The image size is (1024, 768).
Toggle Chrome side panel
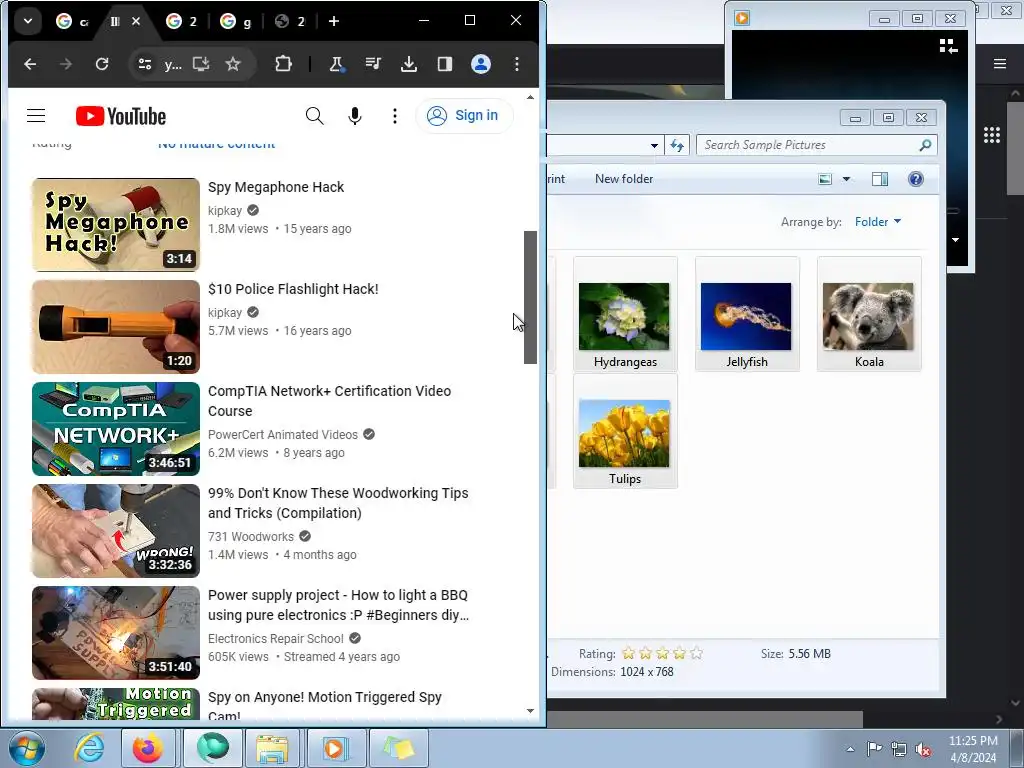445,64
